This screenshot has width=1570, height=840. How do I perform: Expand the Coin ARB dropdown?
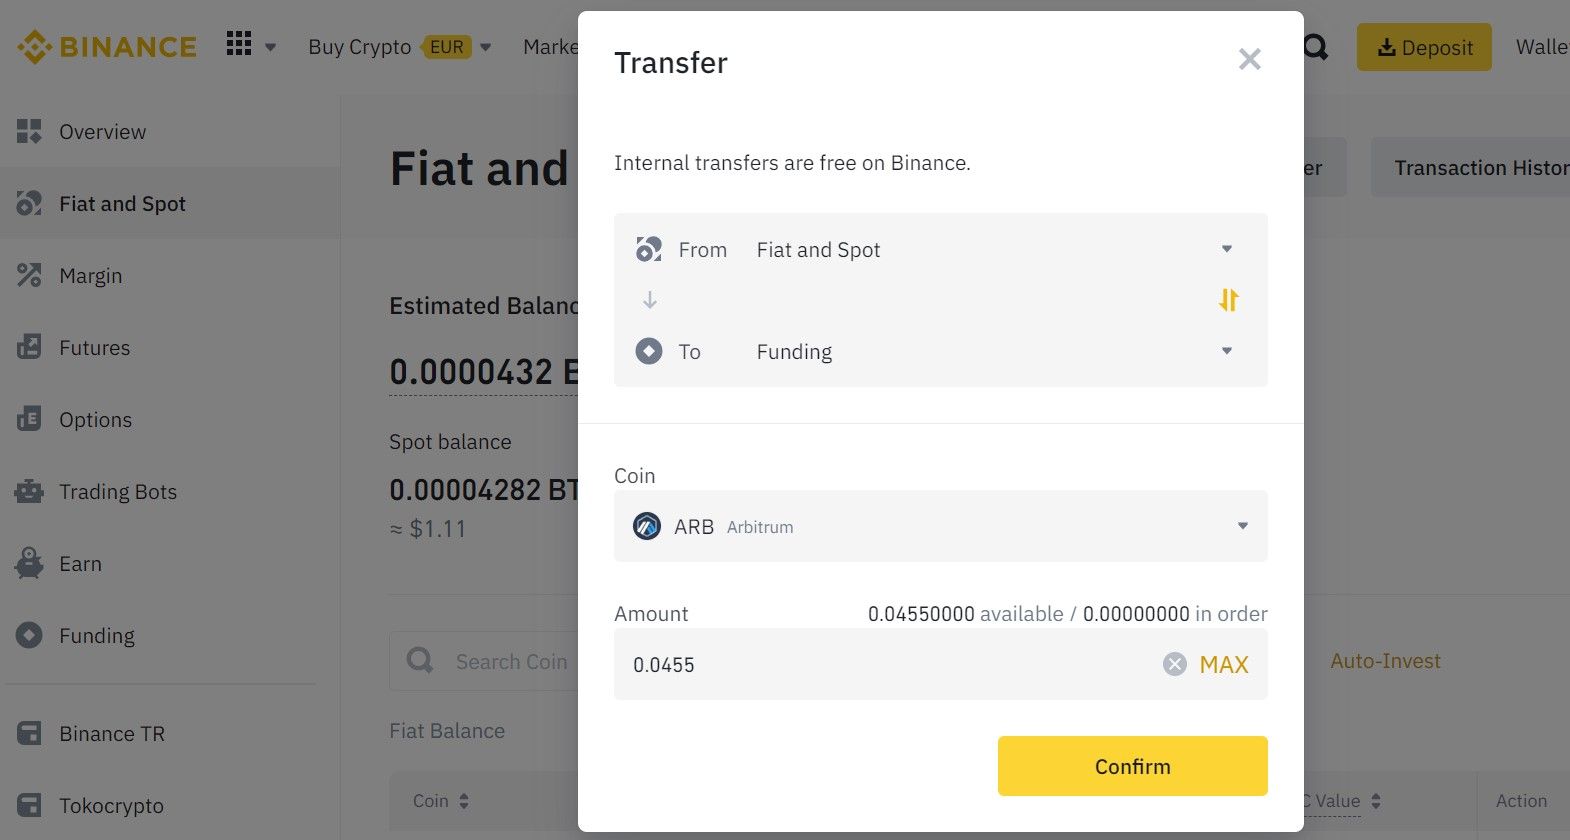pos(1242,525)
